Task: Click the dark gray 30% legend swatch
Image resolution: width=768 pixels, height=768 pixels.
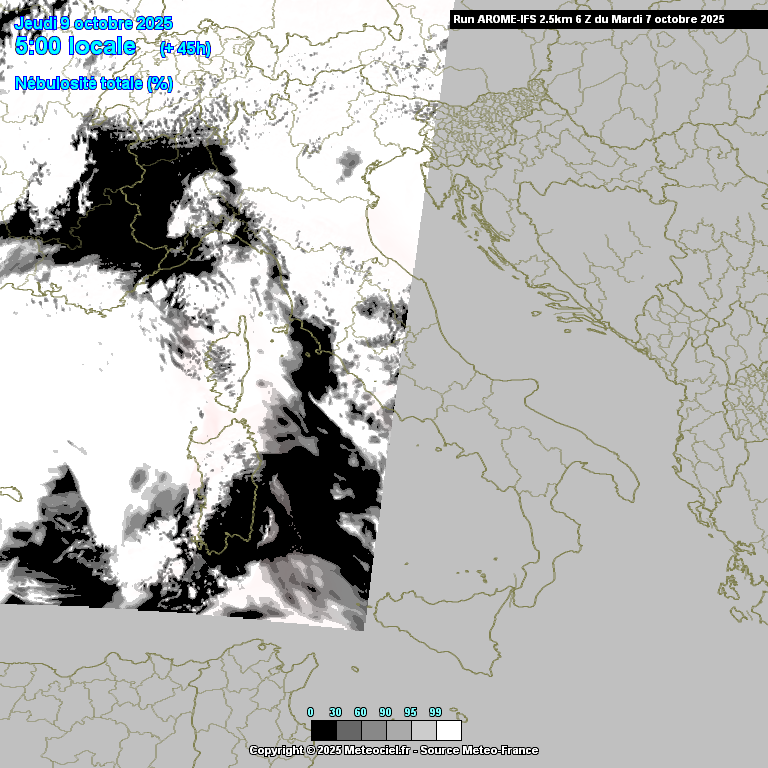Action: pos(348,730)
